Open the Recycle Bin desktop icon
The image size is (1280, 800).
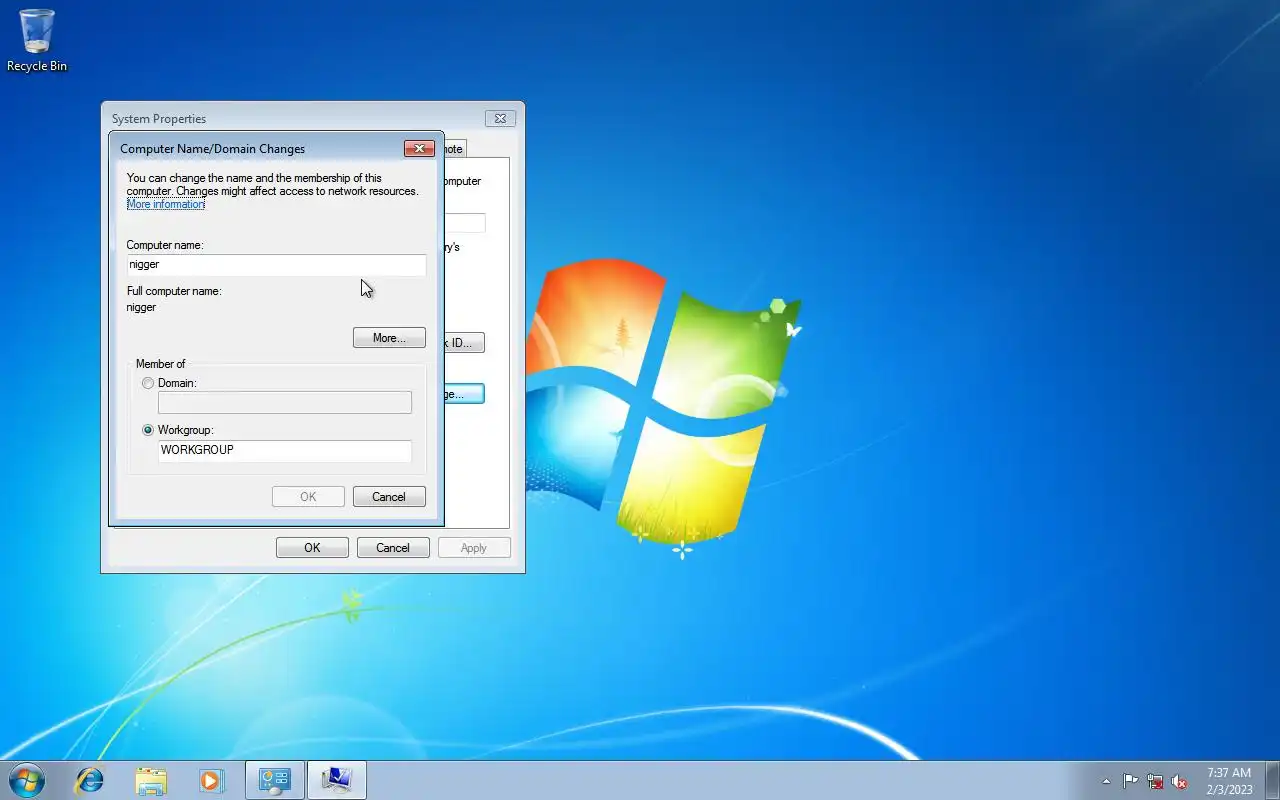pos(37,40)
